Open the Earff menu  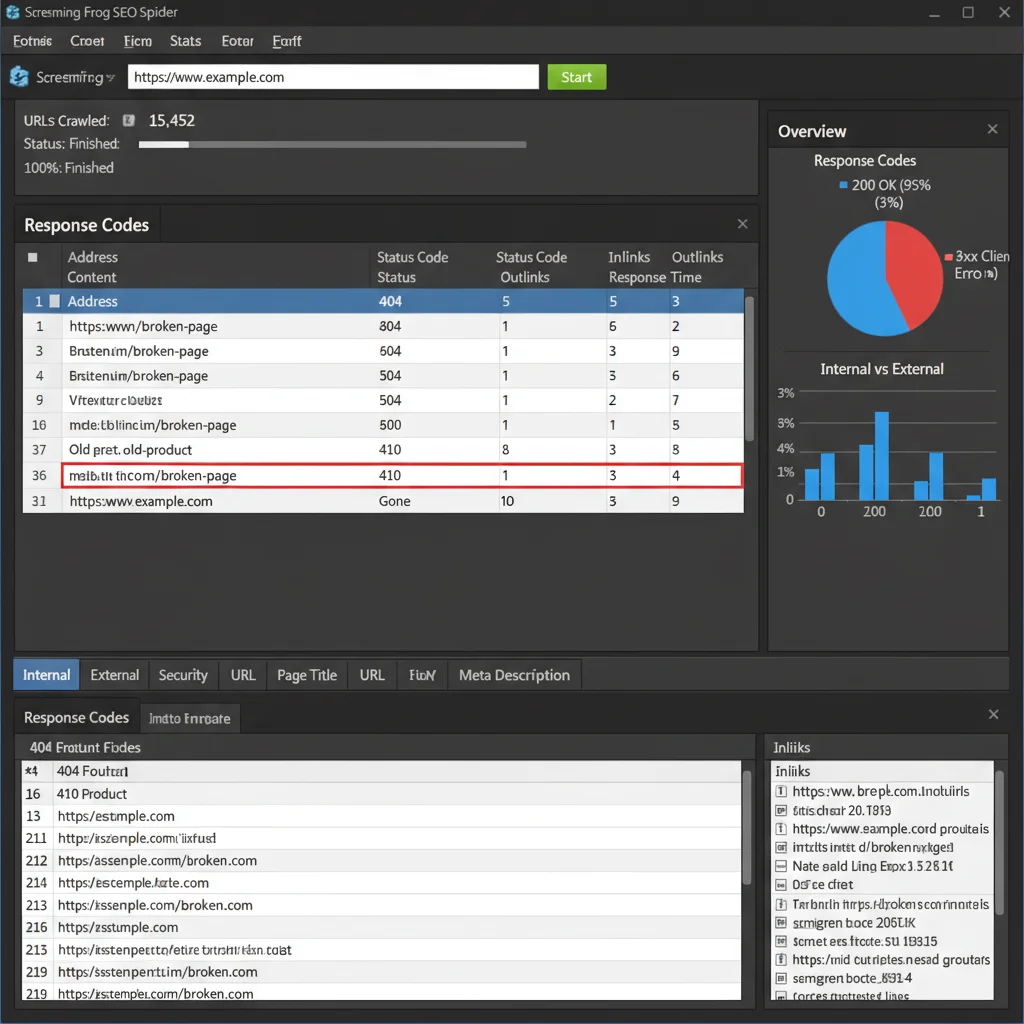(x=287, y=41)
